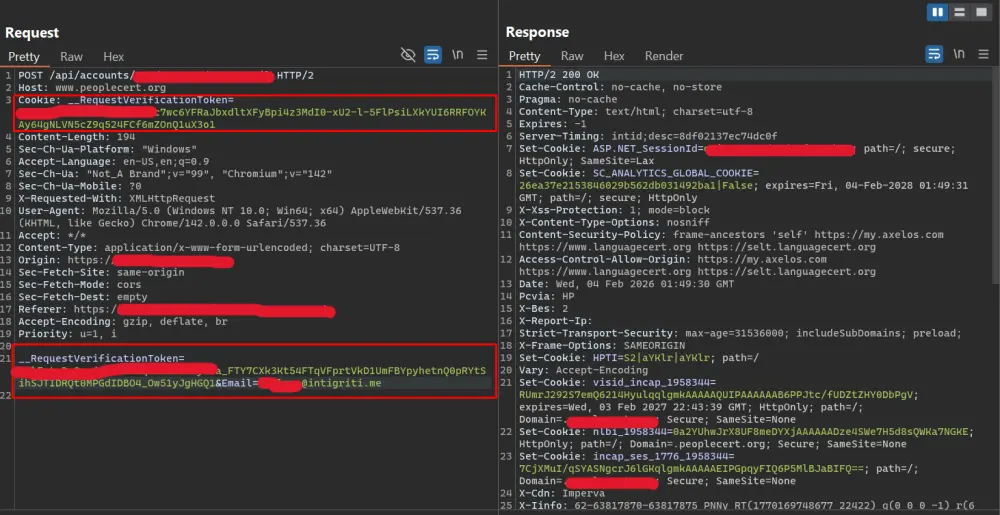This screenshot has width=1000, height=515.
Task: Toggle non-printable \n characters in Request
Action: [x=458, y=55]
